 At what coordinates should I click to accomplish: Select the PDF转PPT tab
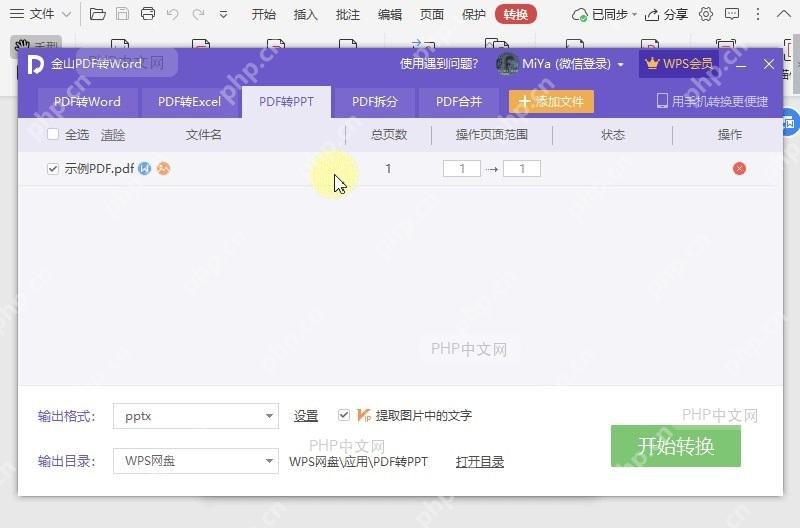point(286,102)
